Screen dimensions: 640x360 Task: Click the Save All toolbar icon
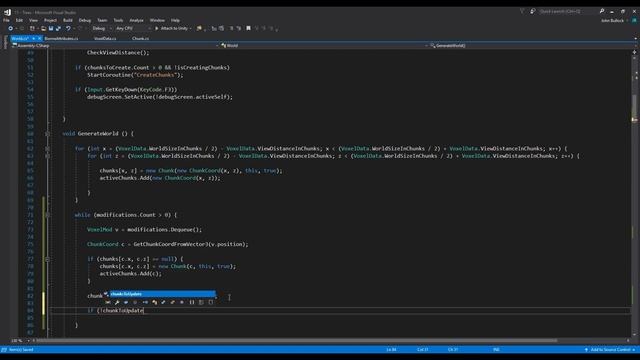pyautogui.click(x=58, y=29)
